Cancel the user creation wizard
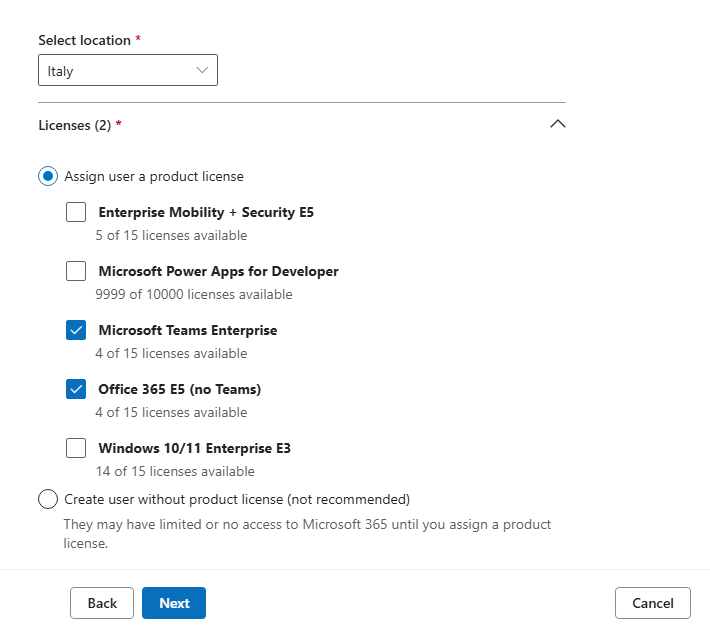Screen dimensions: 710x625 point(652,603)
